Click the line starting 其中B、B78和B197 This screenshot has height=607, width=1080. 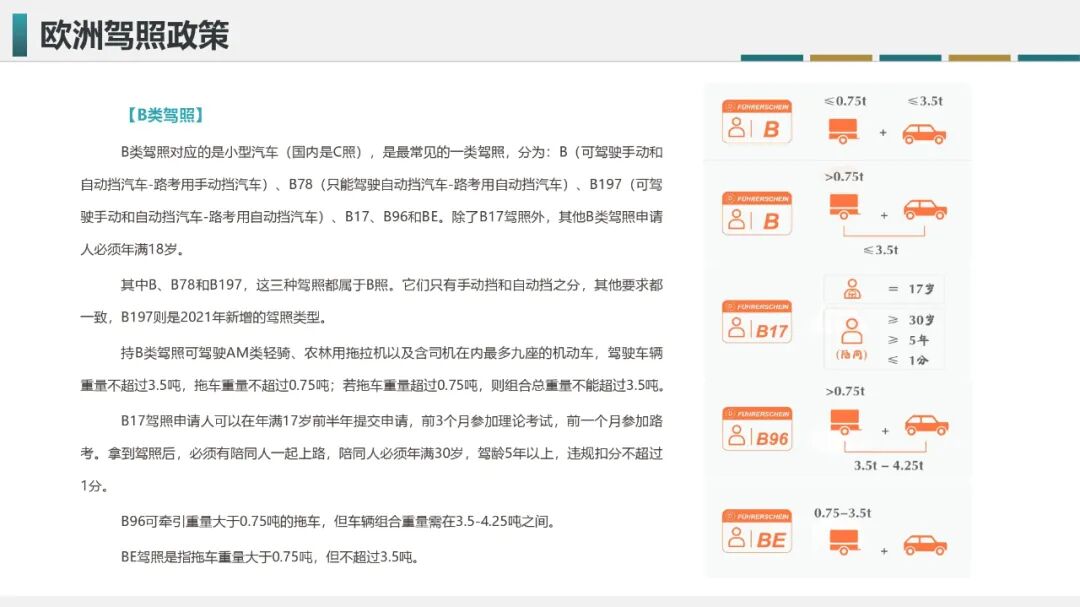point(391,285)
